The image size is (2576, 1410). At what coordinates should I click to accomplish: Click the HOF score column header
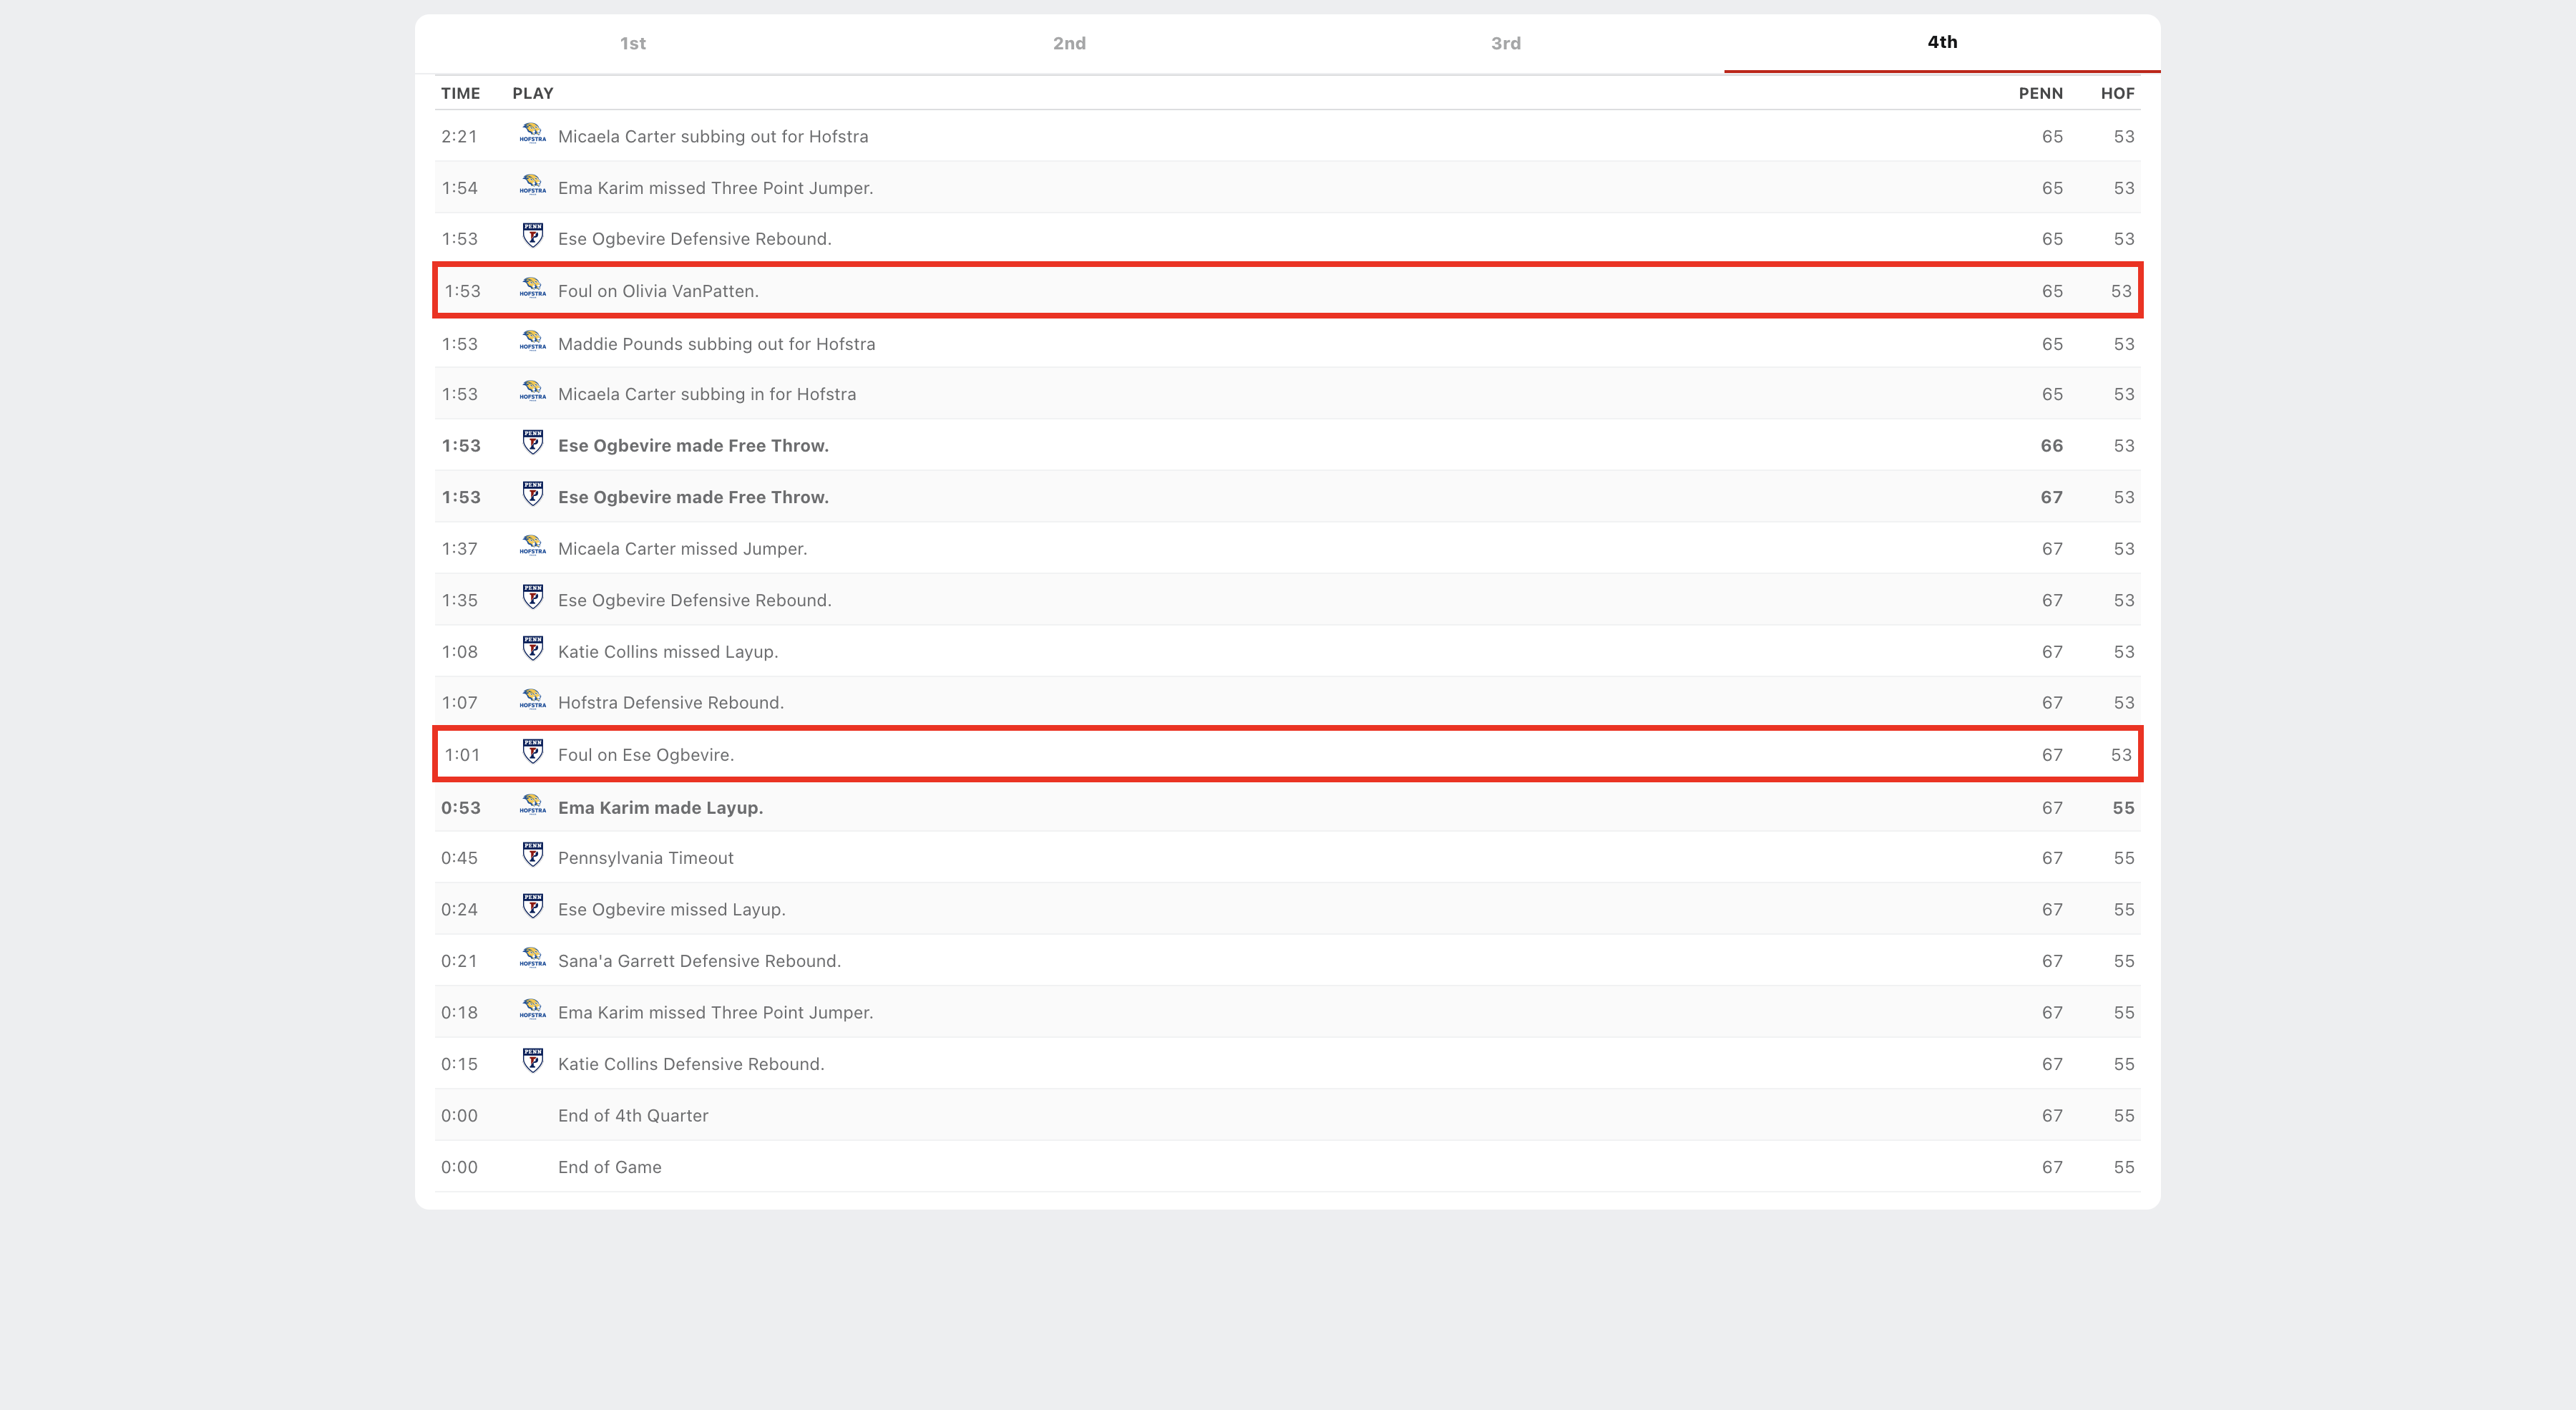pyautogui.click(x=2117, y=93)
